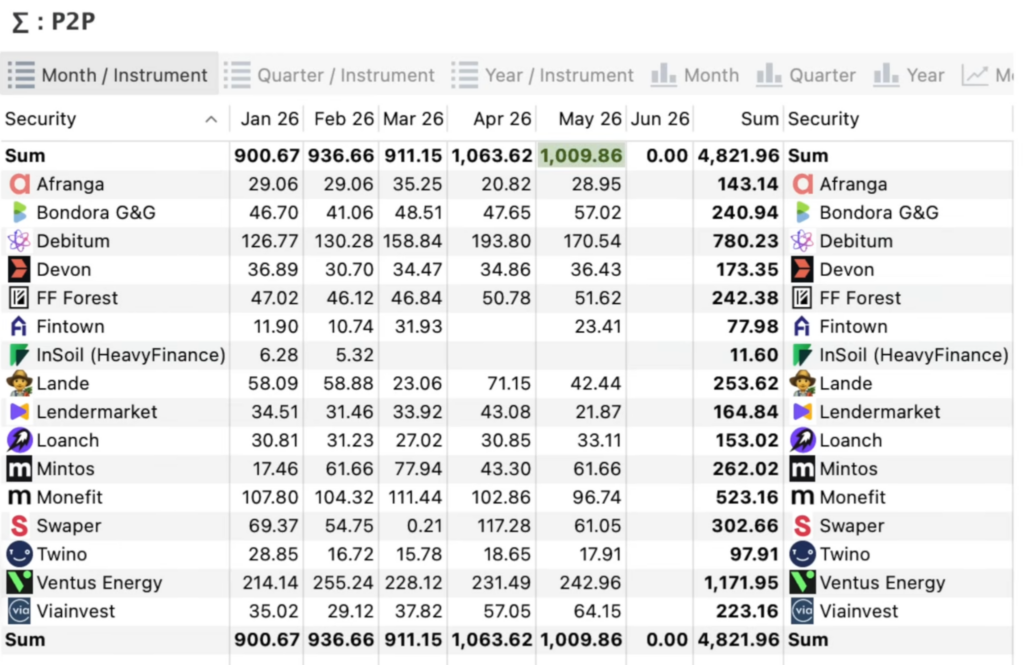Click the Ventus Energy logo in right column
Screen dimensions: 1024x665
coord(802,582)
